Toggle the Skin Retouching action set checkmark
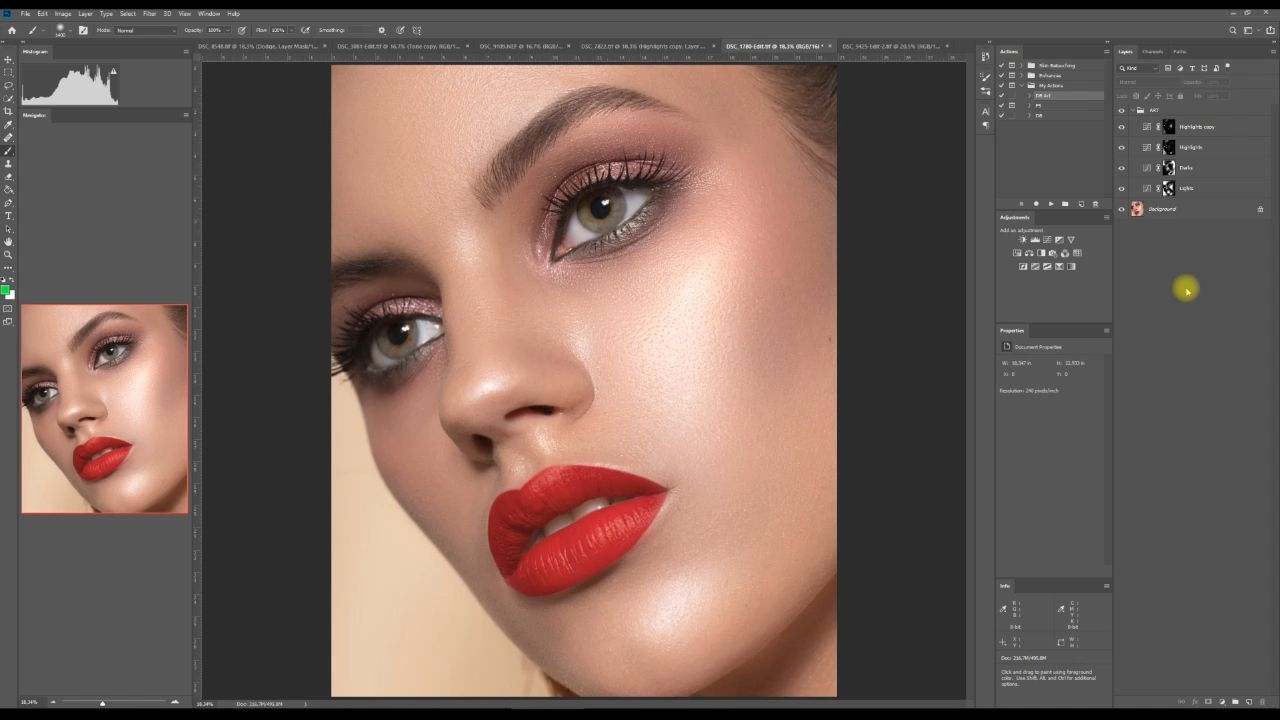Screen dimensions: 1280x720 (1001, 66)
